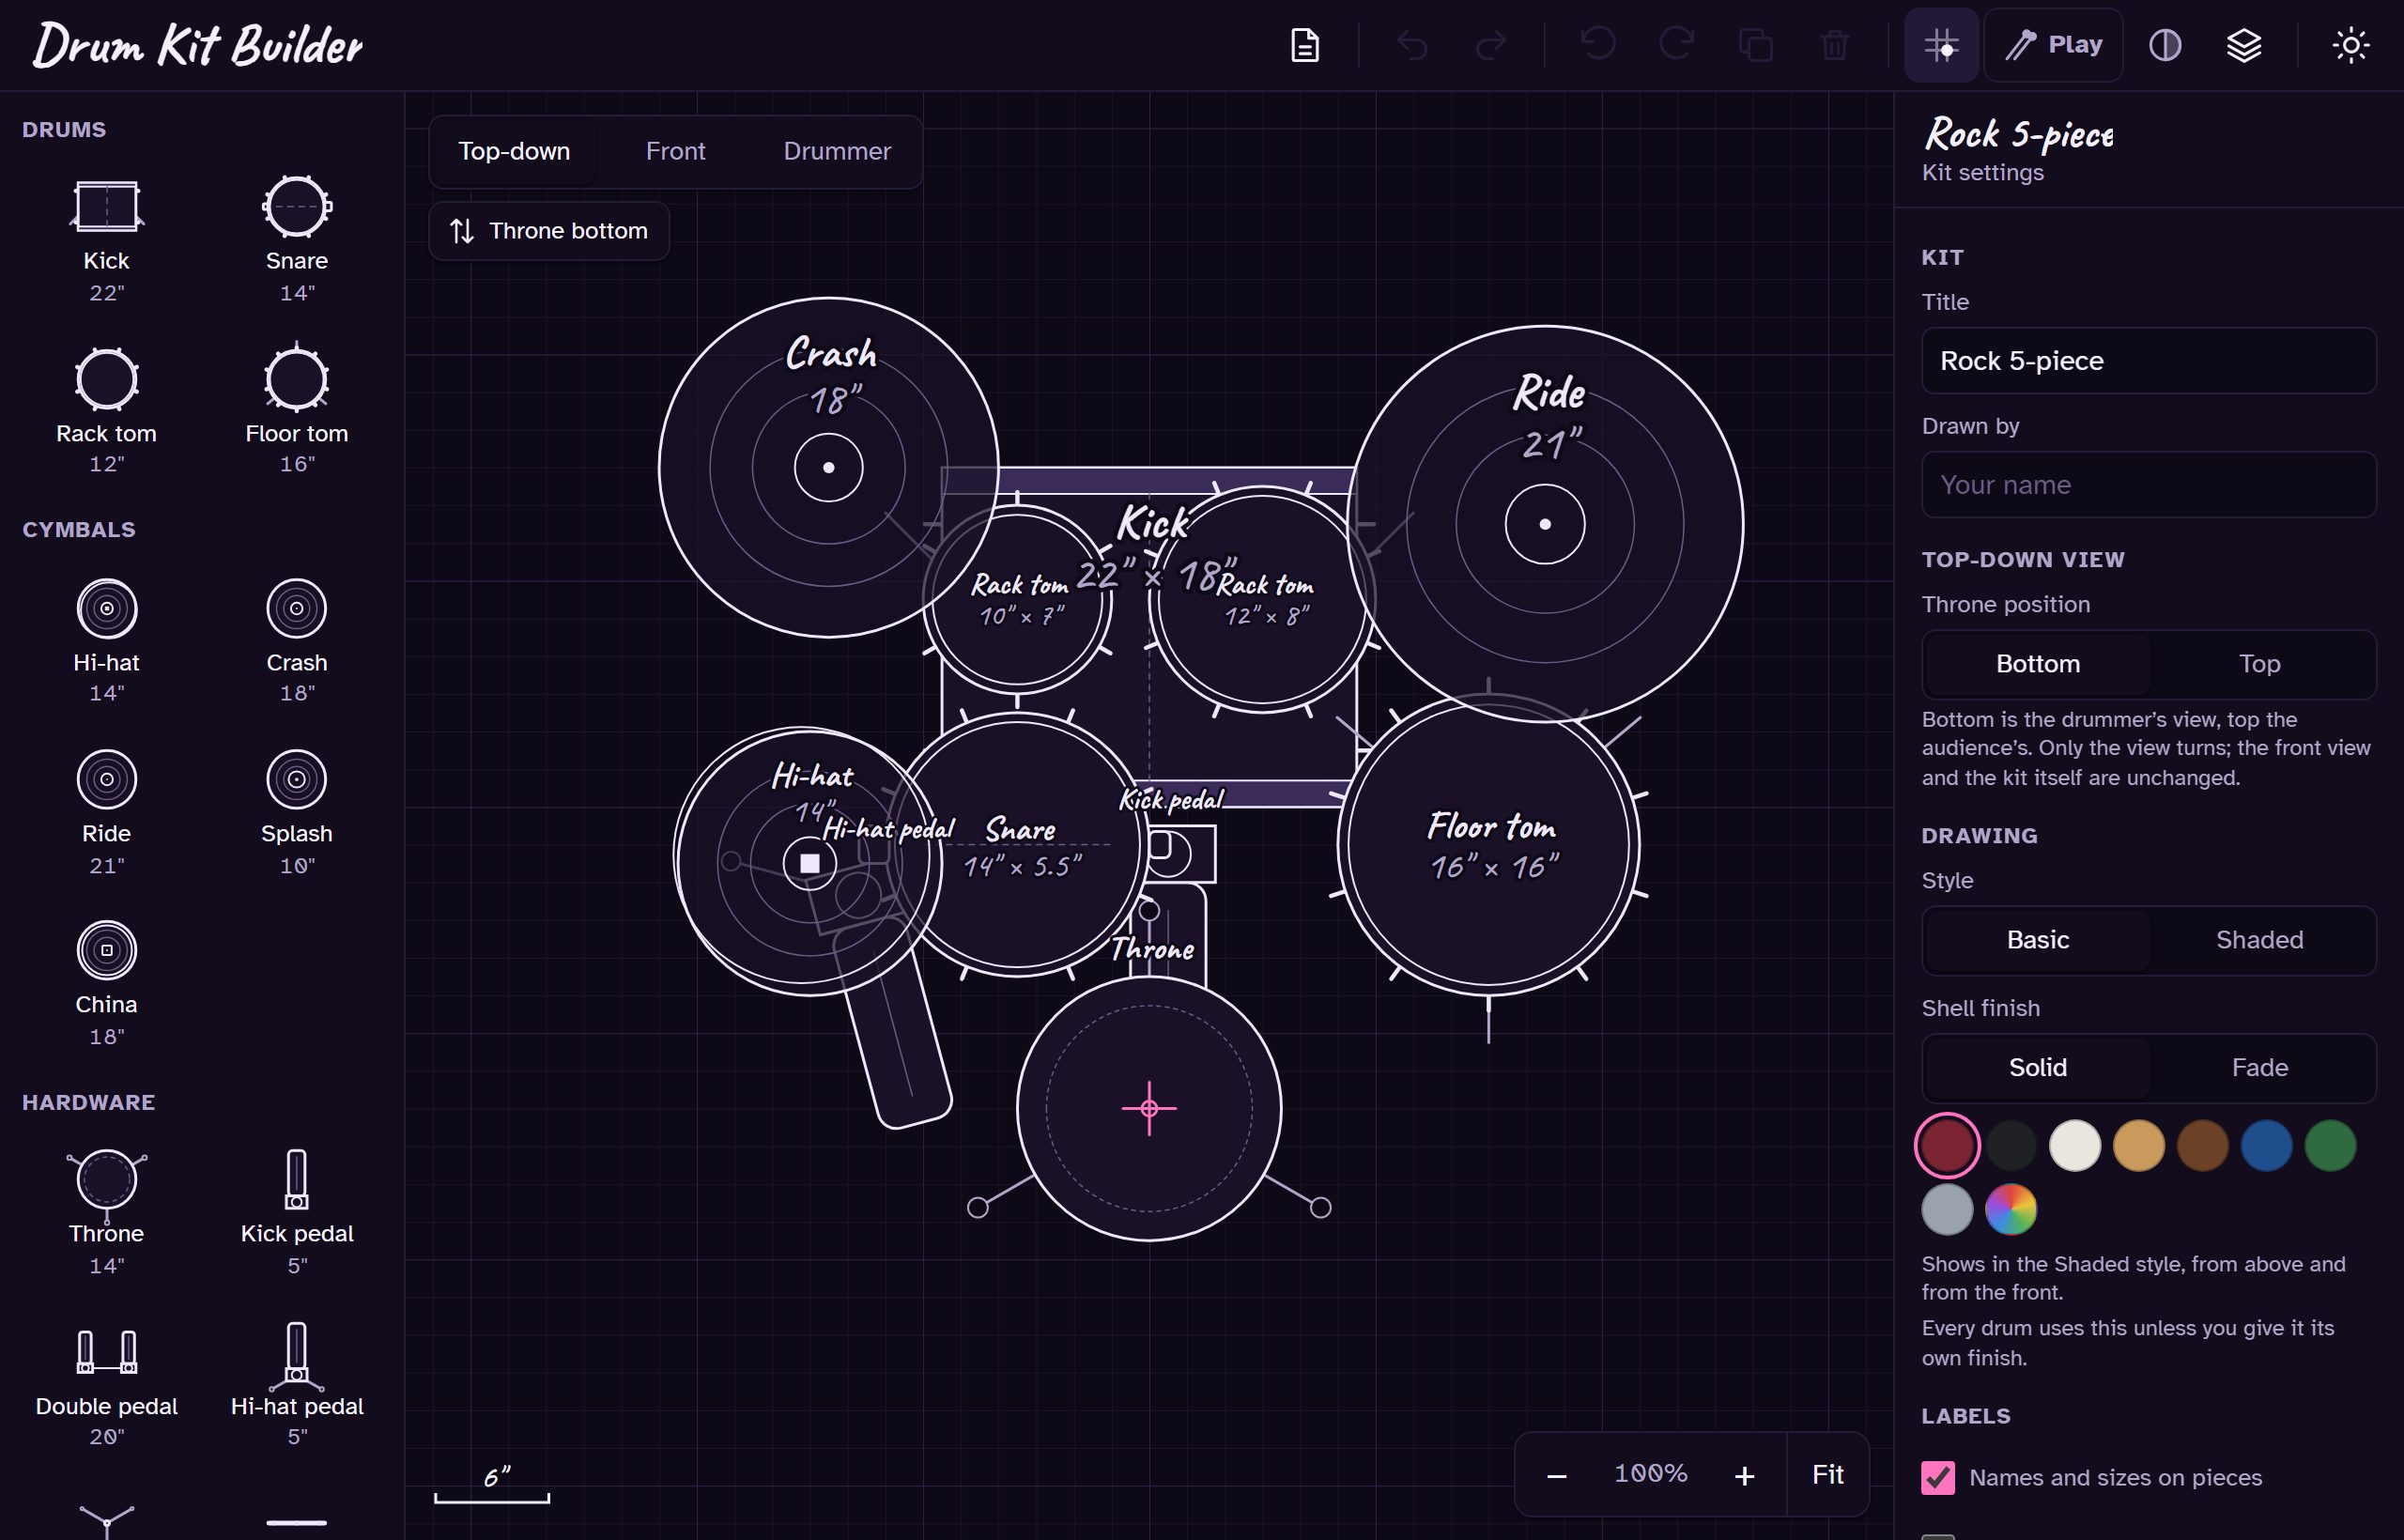Image resolution: width=2404 pixels, height=1540 pixels.
Task: Switch to the Drummer view tab
Action: (x=837, y=151)
